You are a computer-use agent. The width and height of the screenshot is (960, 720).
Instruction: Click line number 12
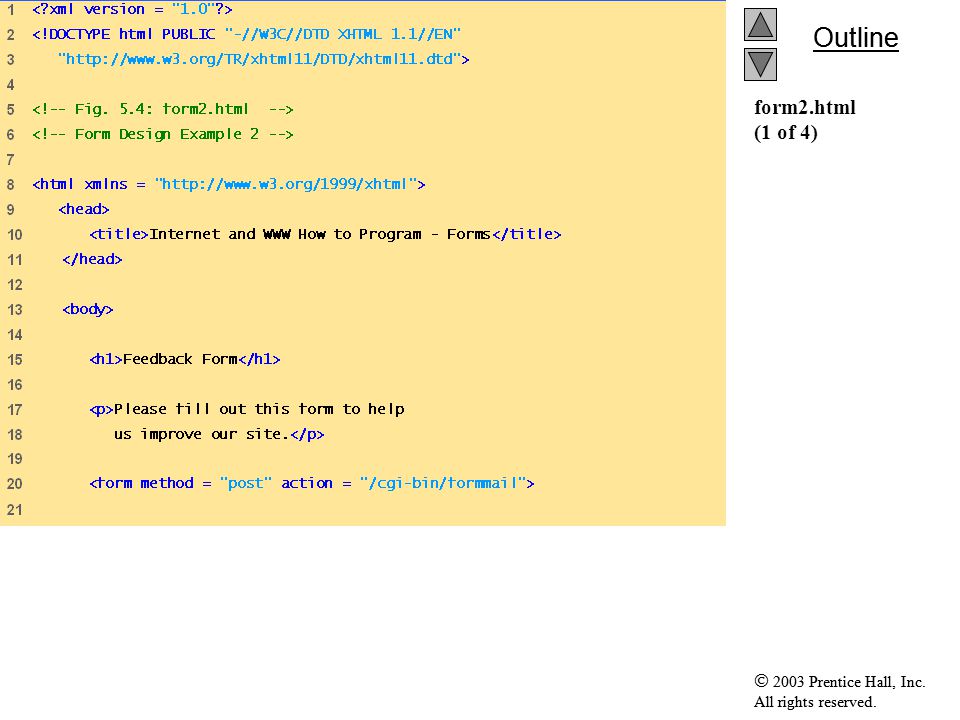[x=15, y=285]
